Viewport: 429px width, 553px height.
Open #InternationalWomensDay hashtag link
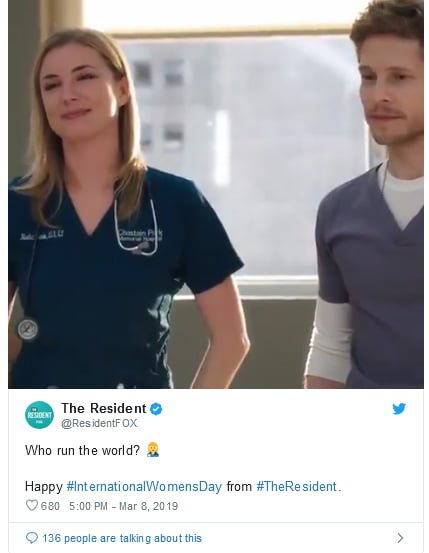[144, 486]
